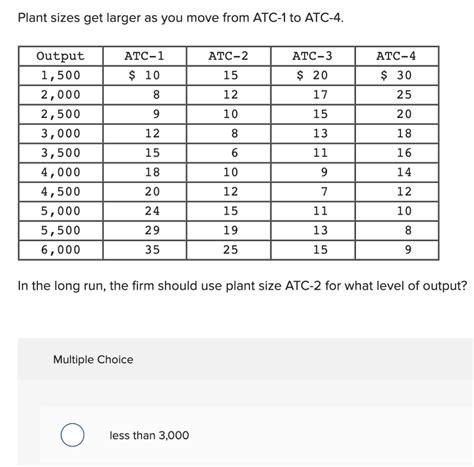Click the ATC-3 value 7 cell
The image size is (474, 467).
pyautogui.click(x=313, y=192)
